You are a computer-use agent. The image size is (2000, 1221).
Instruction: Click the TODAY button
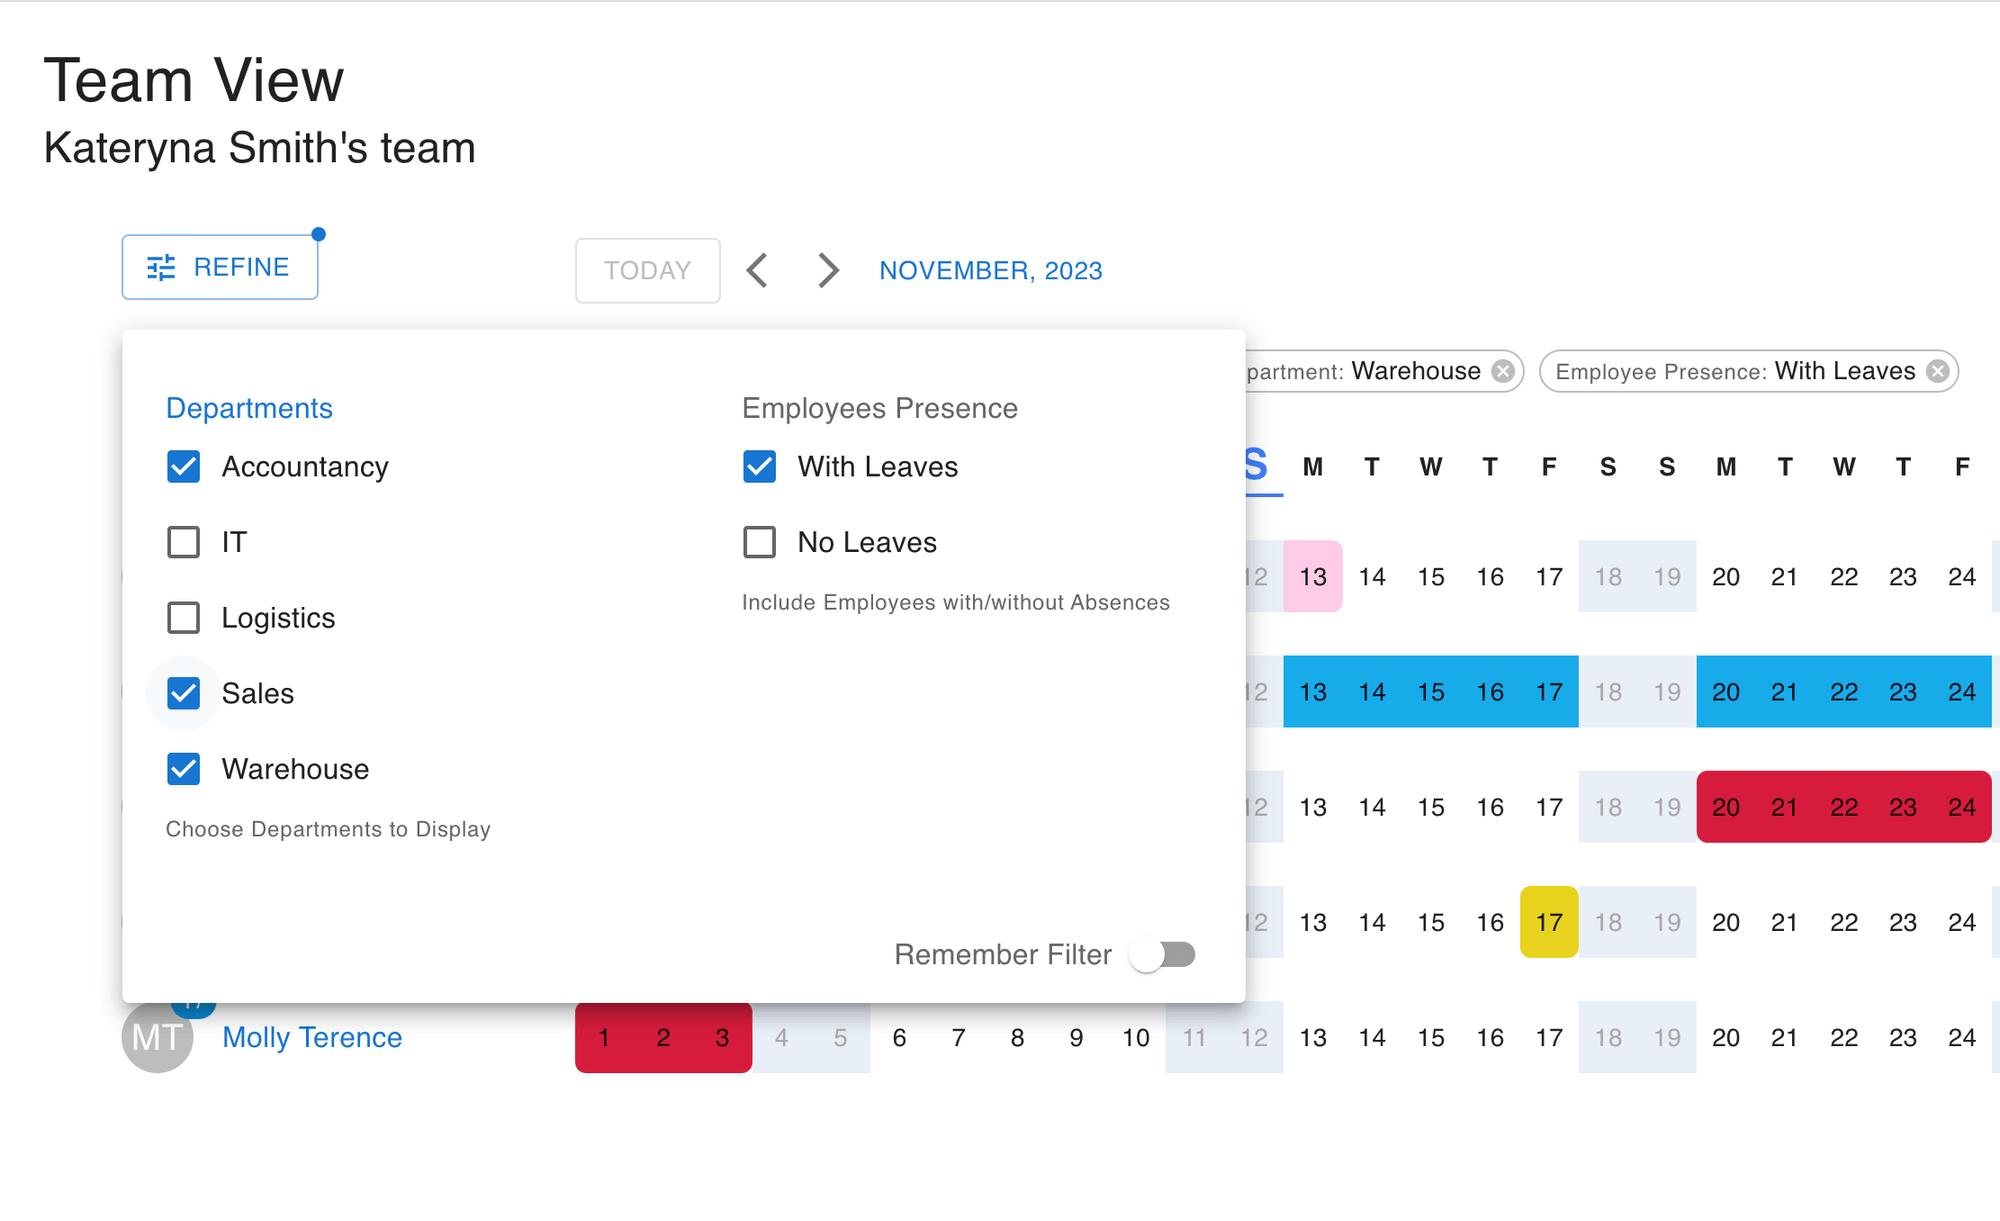pos(647,270)
